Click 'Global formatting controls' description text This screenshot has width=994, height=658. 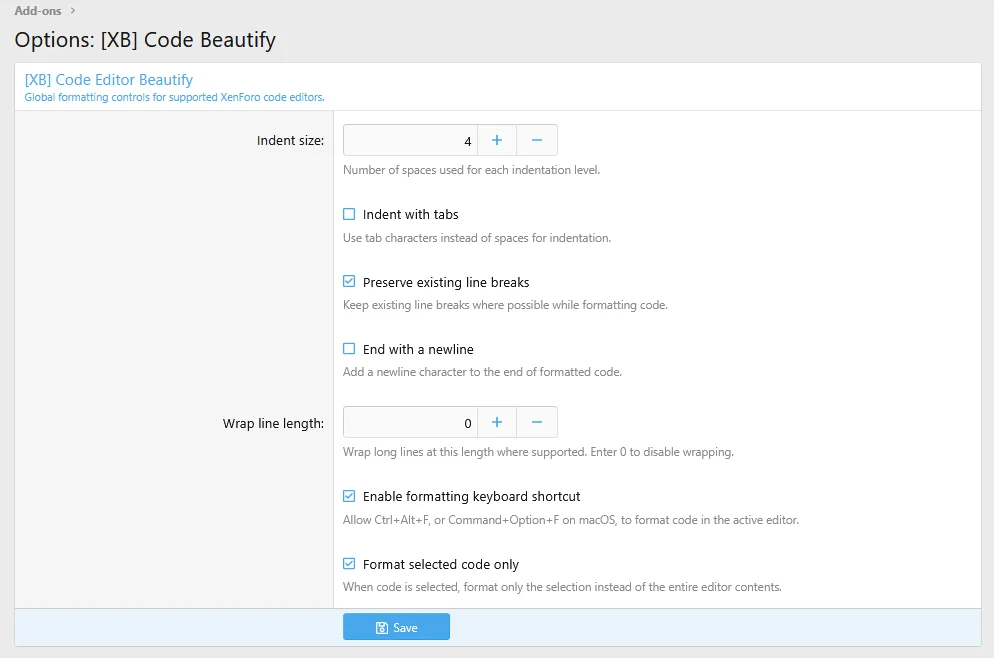(174, 98)
